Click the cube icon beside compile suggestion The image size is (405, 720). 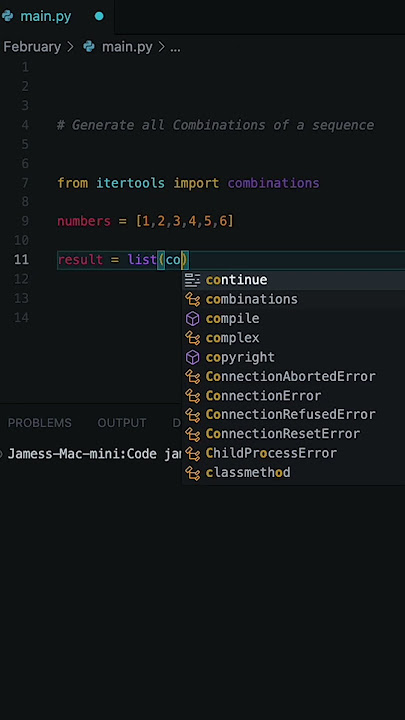(192, 319)
